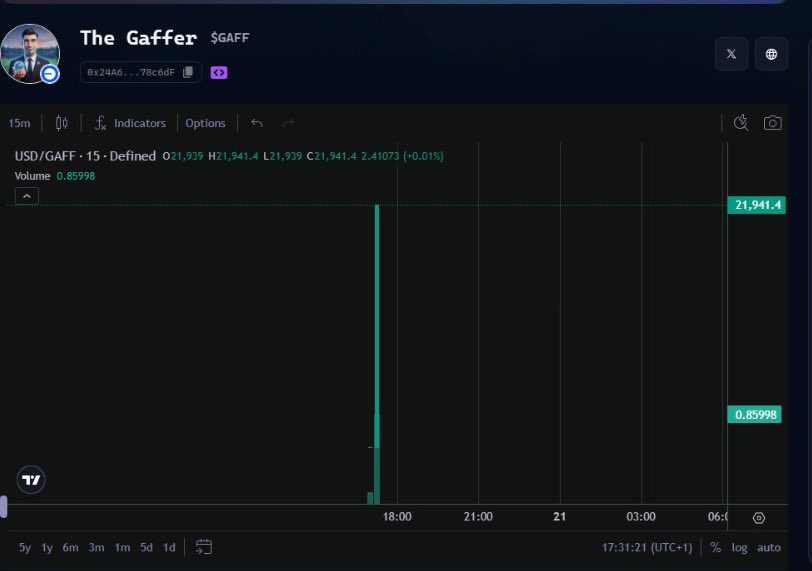
Task: Set chart range to 5d
Action: pyautogui.click(x=147, y=548)
